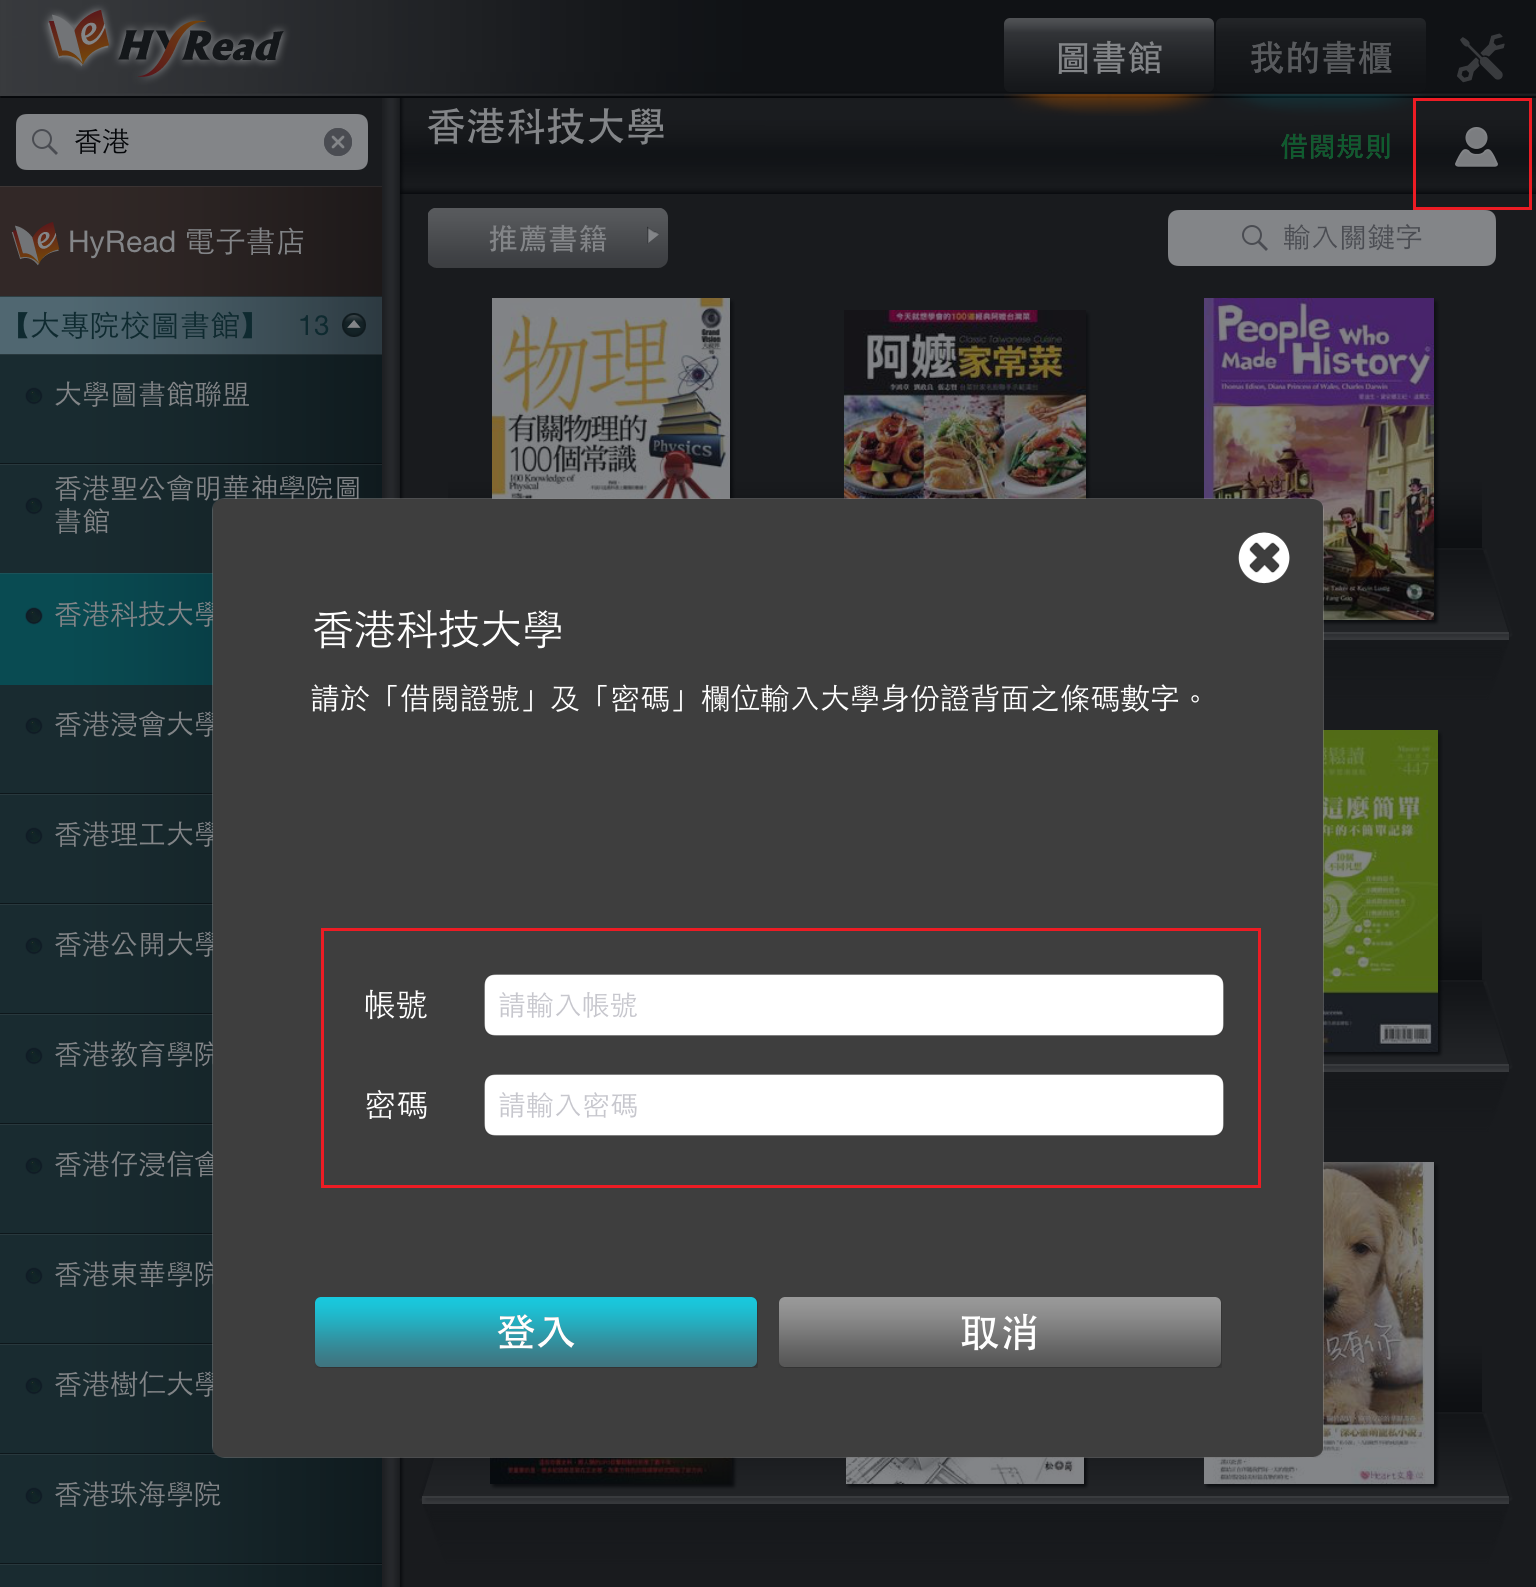
Task: Switch to the 圖書館 tab
Action: click(x=1108, y=58)
